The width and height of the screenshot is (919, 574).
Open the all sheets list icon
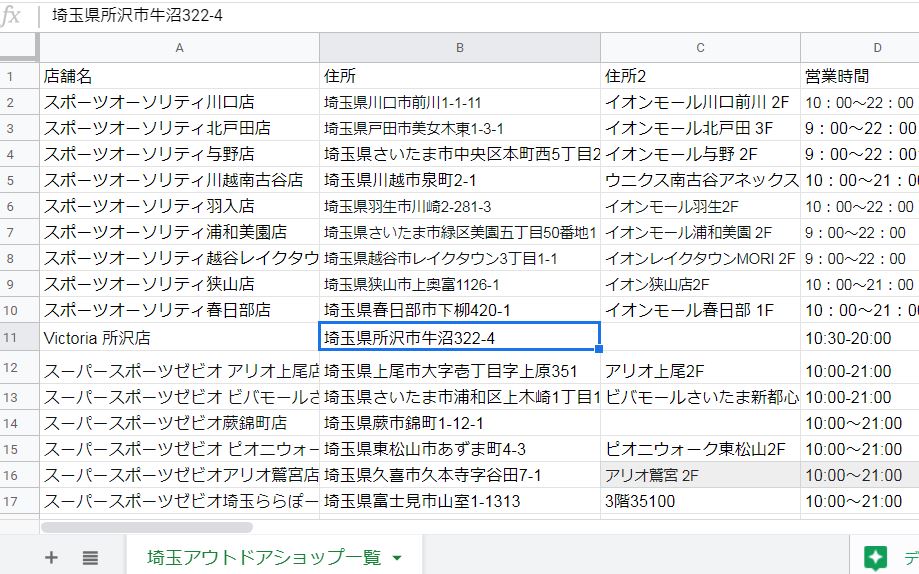pos(90,557)
